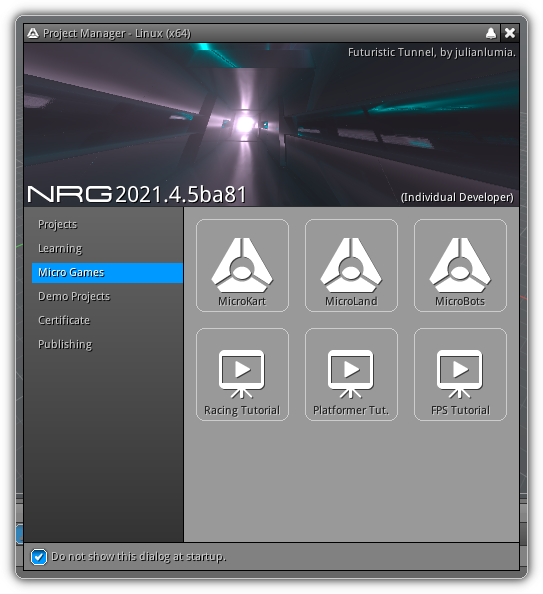543x594 pixels.
Task: Select Micro Games in the sidebar
Action: (107, 273)
